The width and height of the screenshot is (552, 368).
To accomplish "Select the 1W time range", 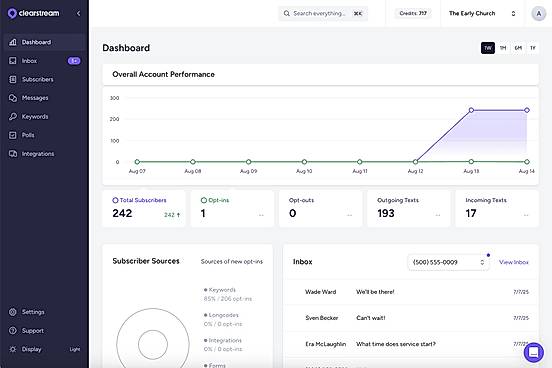I will click(x=488, y=48).
